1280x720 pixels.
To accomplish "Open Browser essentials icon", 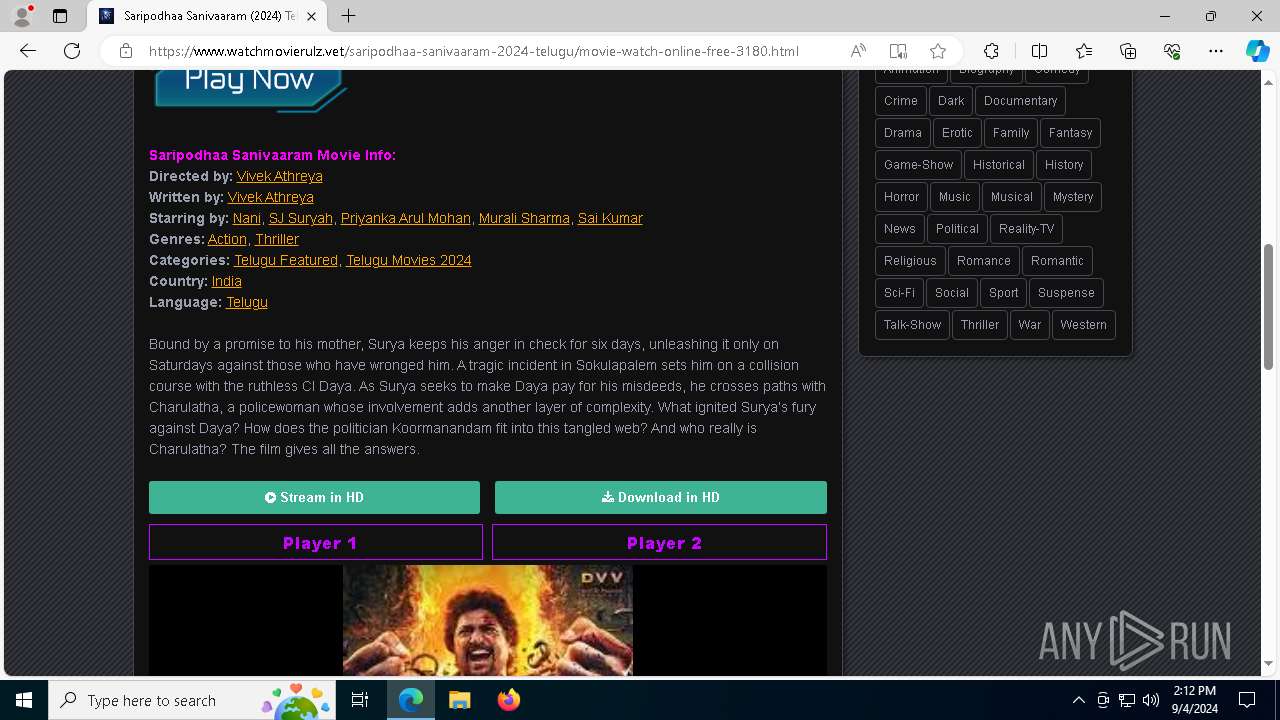I will tap(1172, 51).
